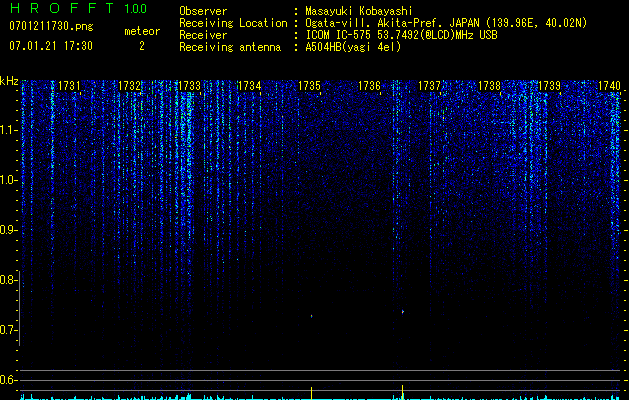Click the timestamp 07.01.21 17:30
629x400 pixels.
coord(51,46)
